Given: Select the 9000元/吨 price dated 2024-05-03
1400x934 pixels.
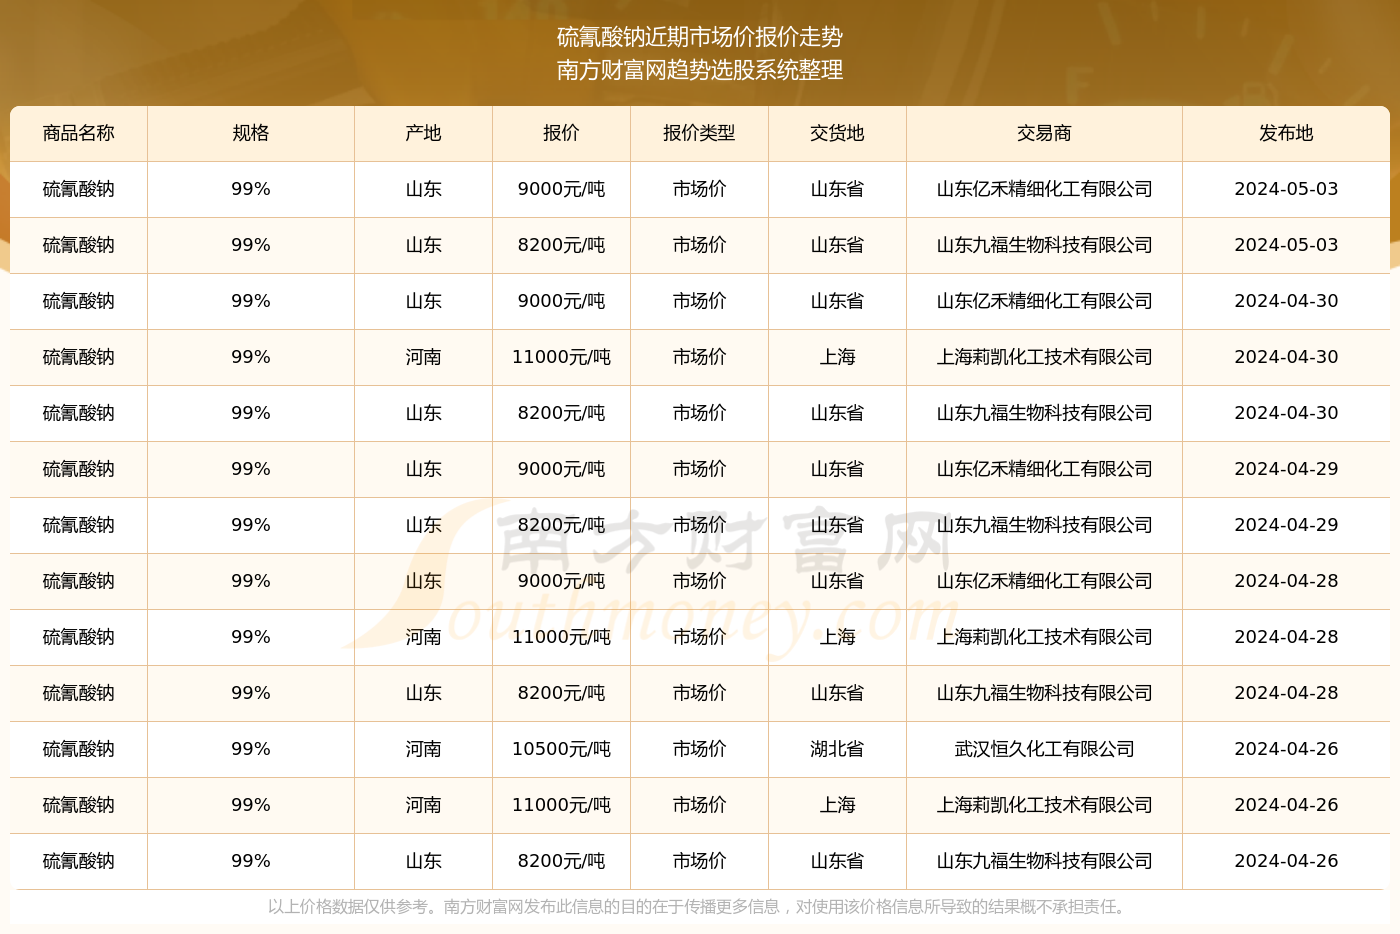Looking at the screenshot, I should pos(562,189).
